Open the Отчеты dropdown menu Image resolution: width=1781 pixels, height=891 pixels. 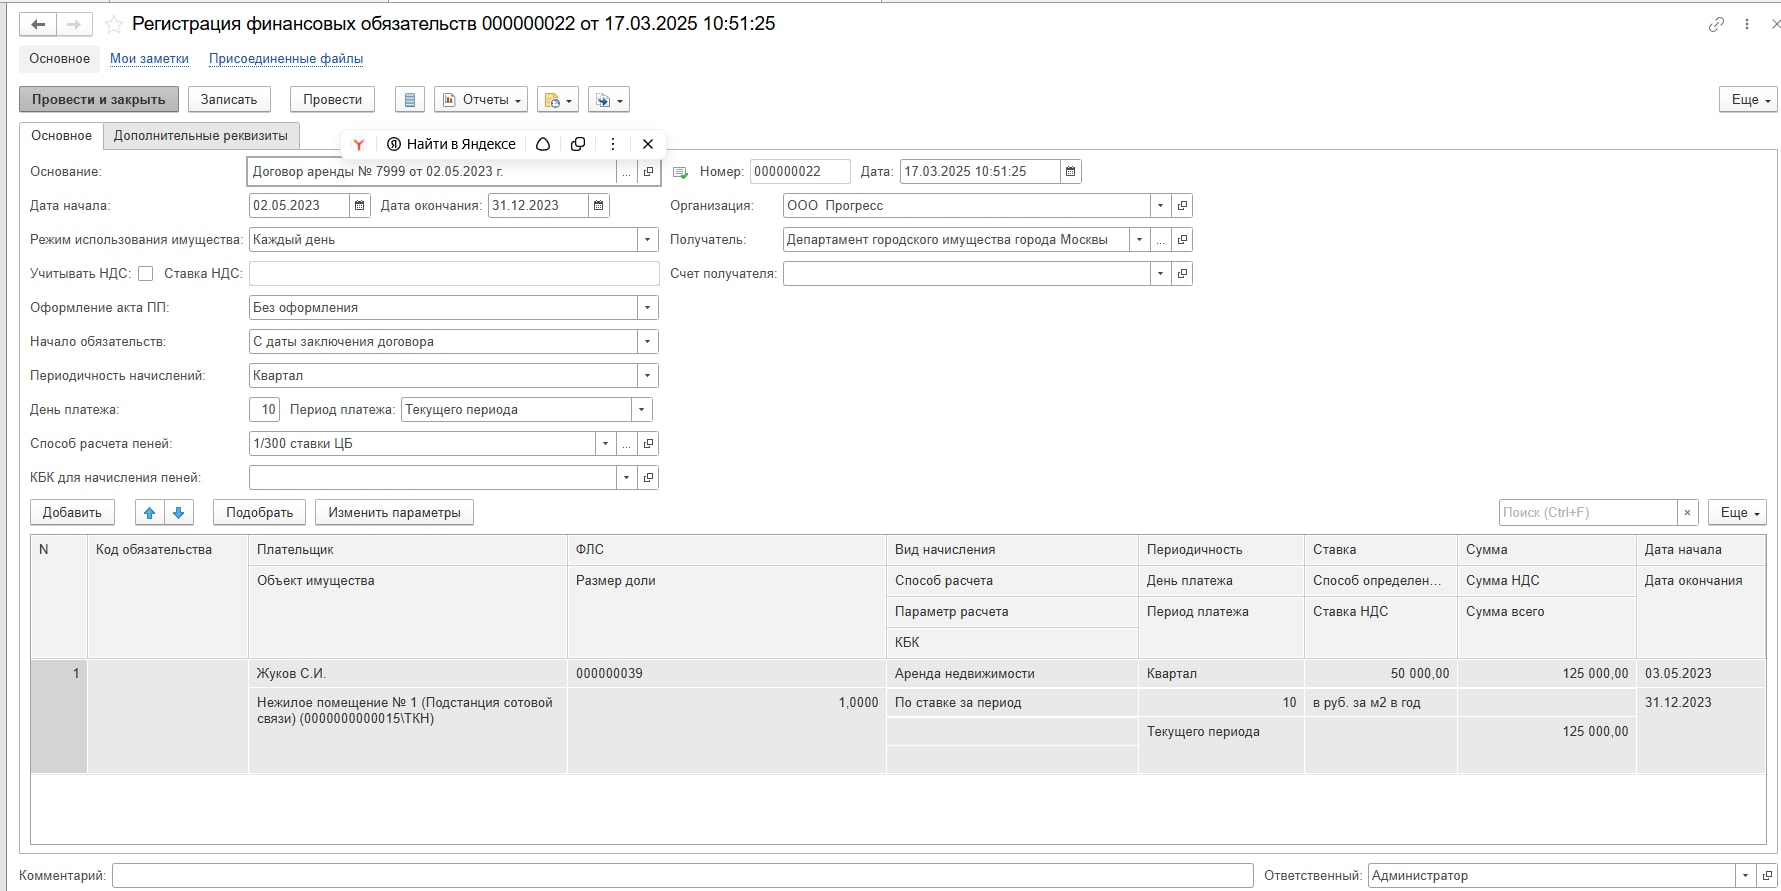click(481, 100)
